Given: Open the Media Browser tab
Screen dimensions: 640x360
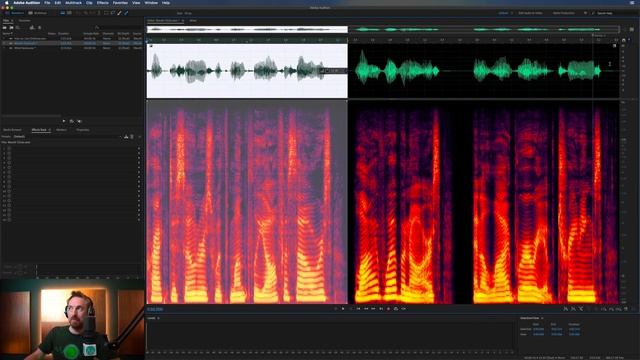Looking at the screenshot, I should [x=12, y=130].
